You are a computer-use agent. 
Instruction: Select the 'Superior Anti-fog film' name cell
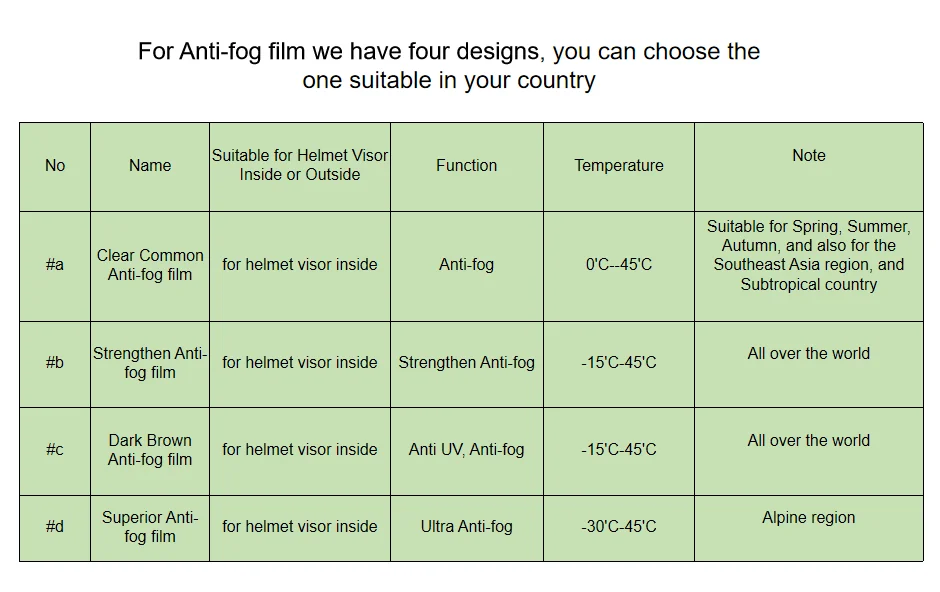(150, 527)
